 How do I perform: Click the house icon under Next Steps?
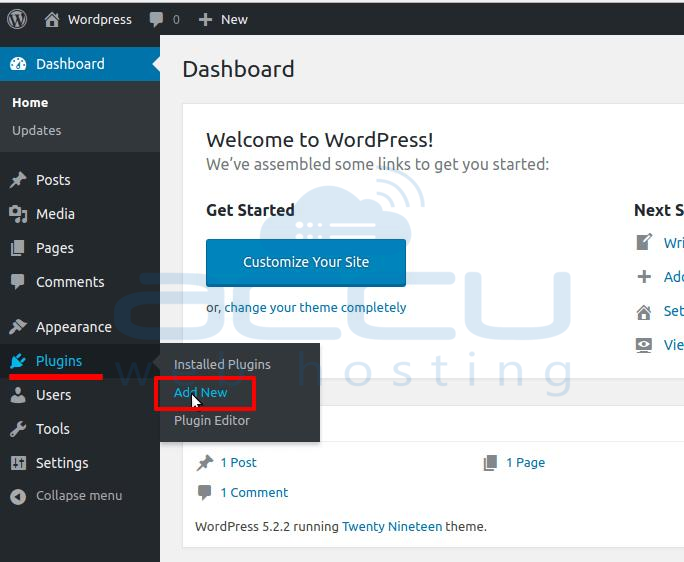point(644,312)
